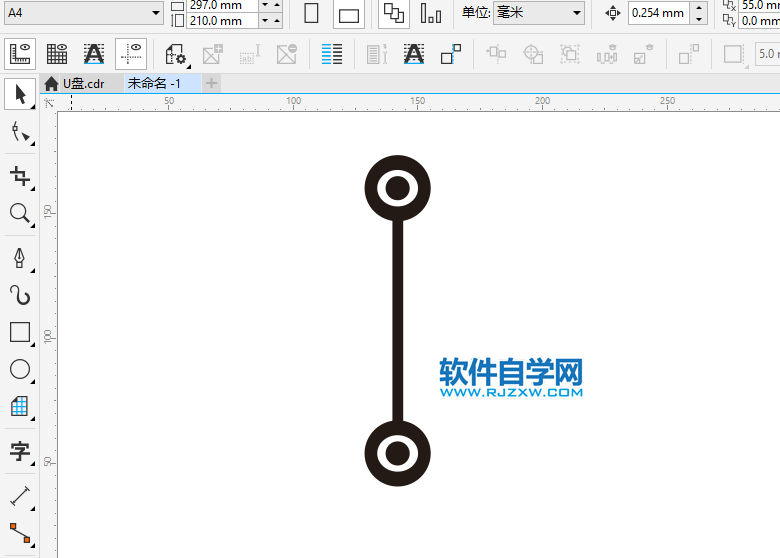Viewport: 780px width, 558px height.
Task: Select the Shape tool
Action: [20, 132]
